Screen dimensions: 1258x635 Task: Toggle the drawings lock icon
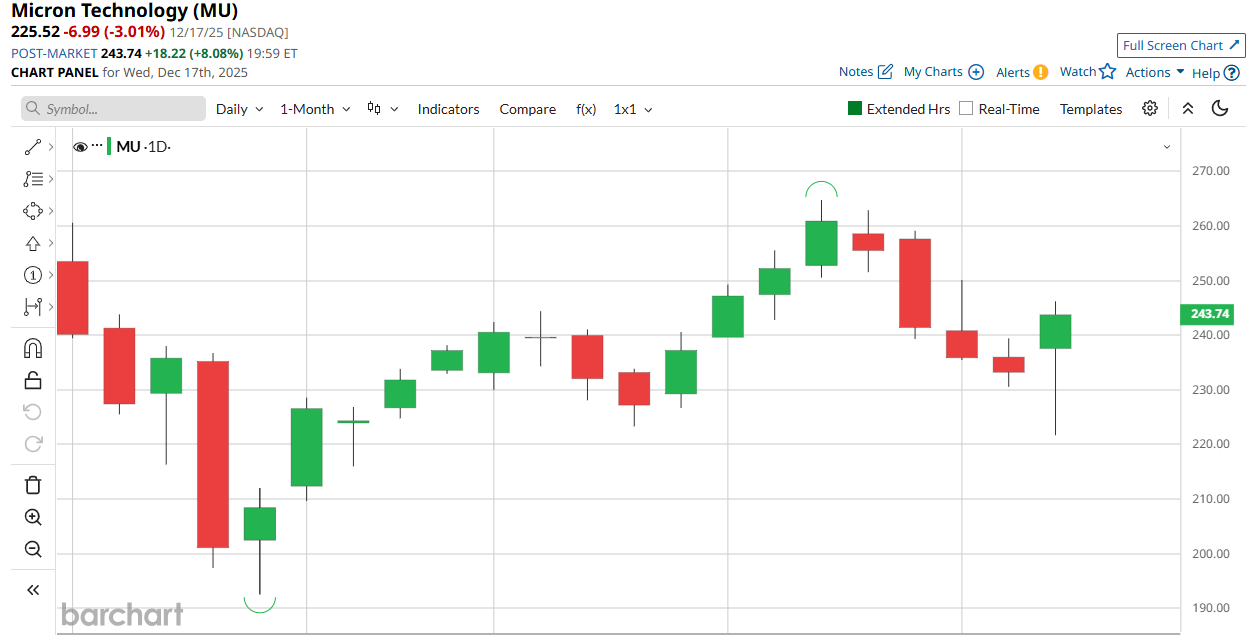(x=33, y=380)
